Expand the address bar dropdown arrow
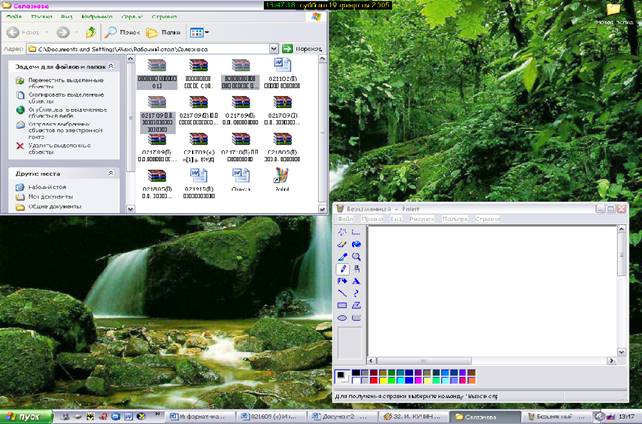 click(274, 48)
